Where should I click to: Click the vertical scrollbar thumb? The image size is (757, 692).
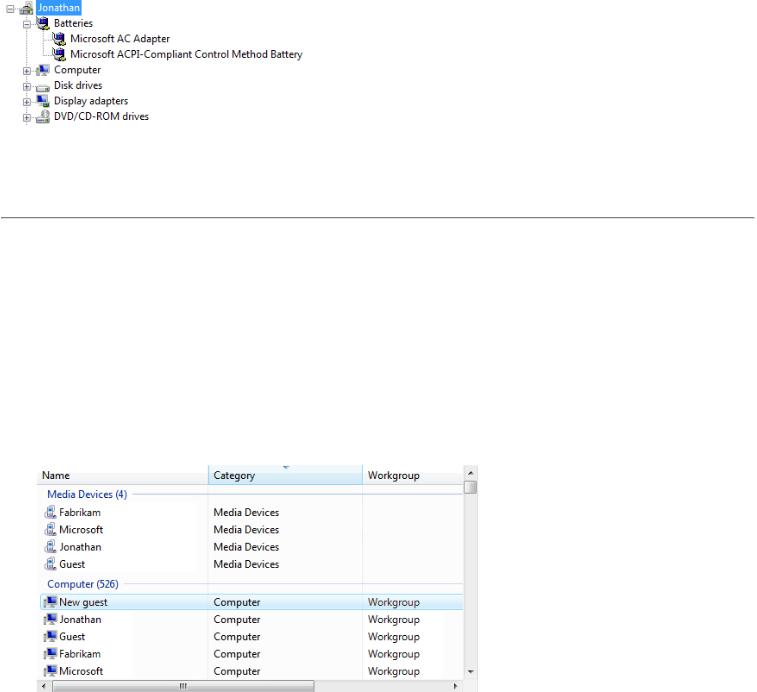click(470, 487)
